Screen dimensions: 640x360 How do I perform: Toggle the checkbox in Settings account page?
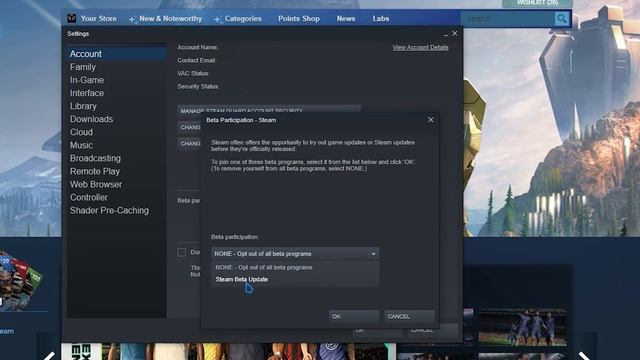tap(182, 253)
